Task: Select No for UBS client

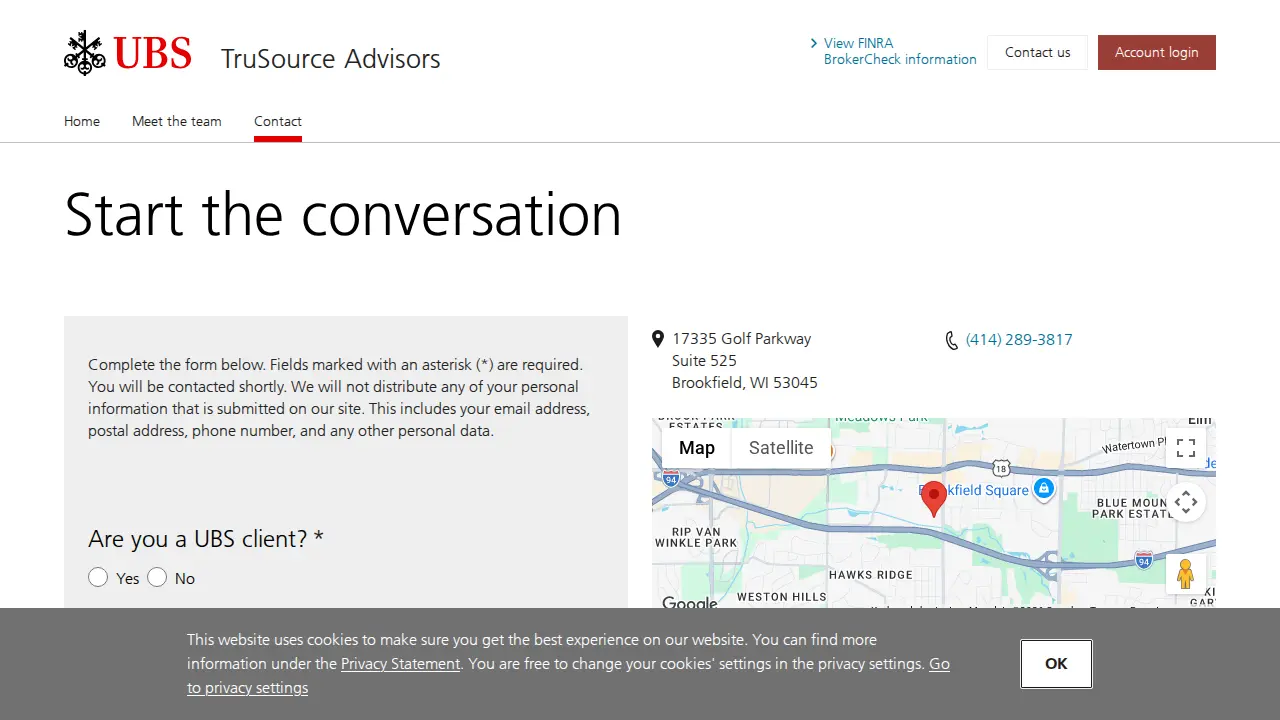Action: (157, 577)
